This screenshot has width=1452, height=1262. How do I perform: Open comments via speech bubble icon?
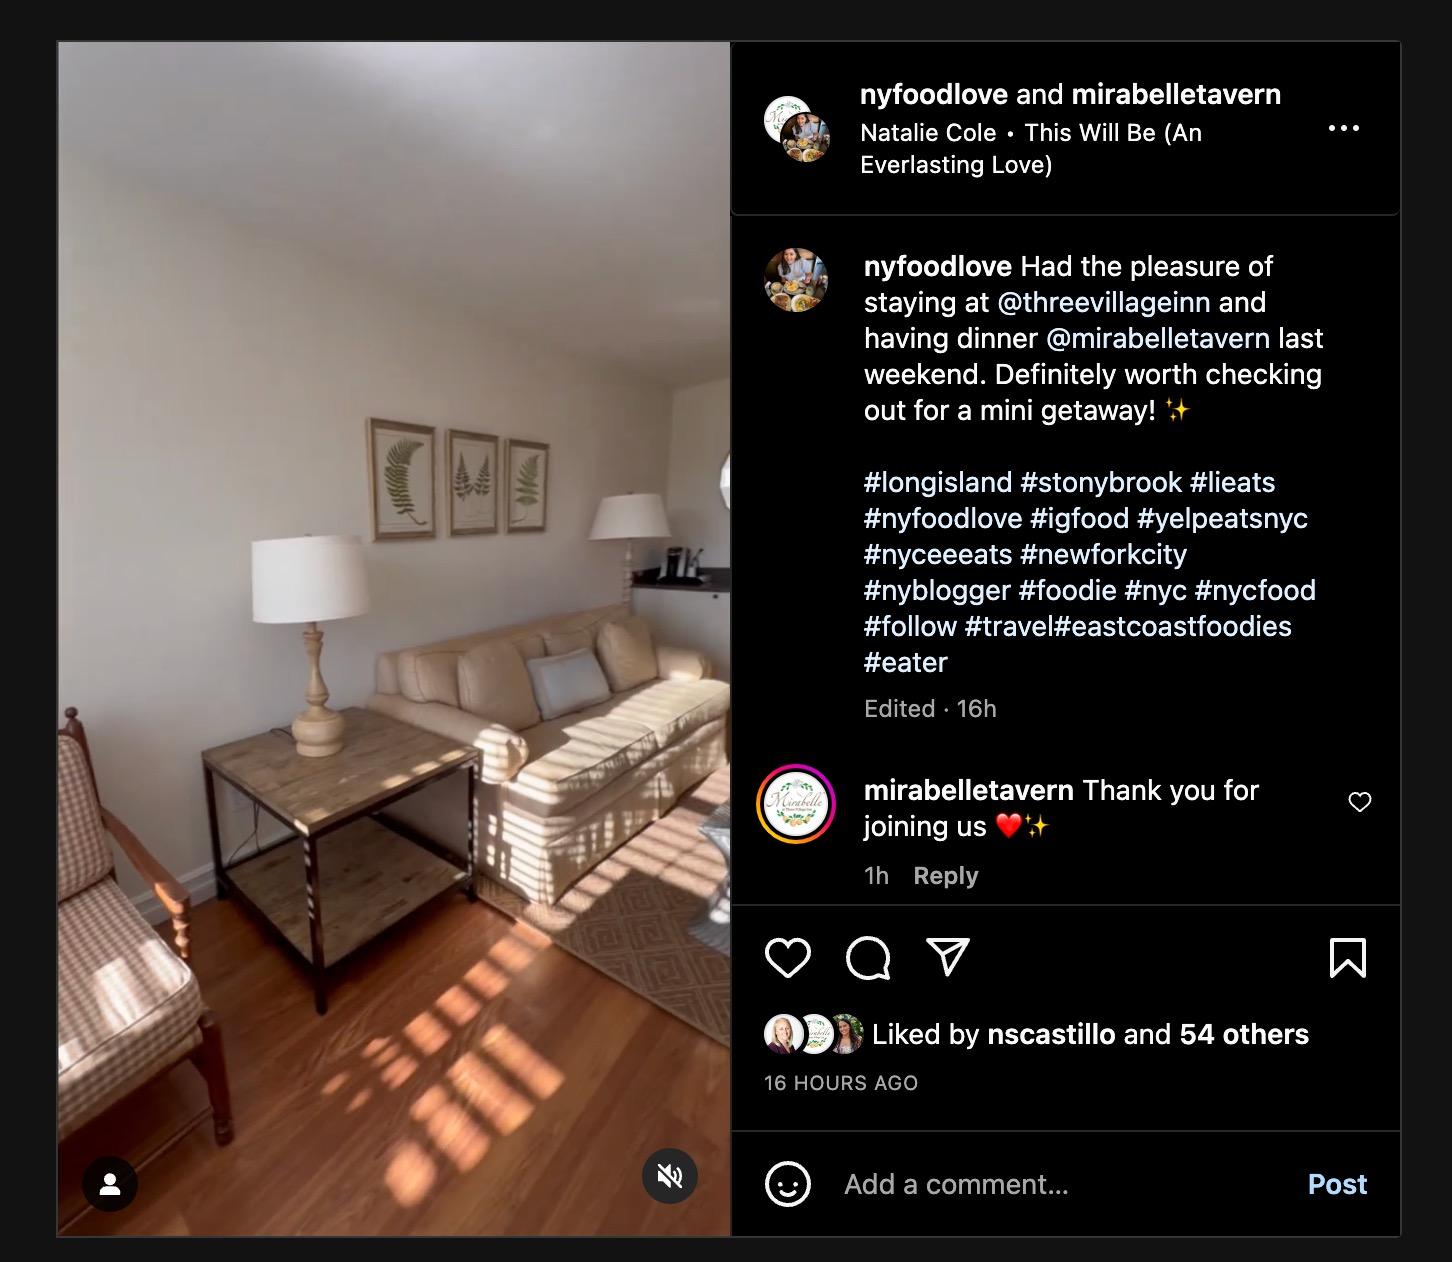tap(867, 958)
